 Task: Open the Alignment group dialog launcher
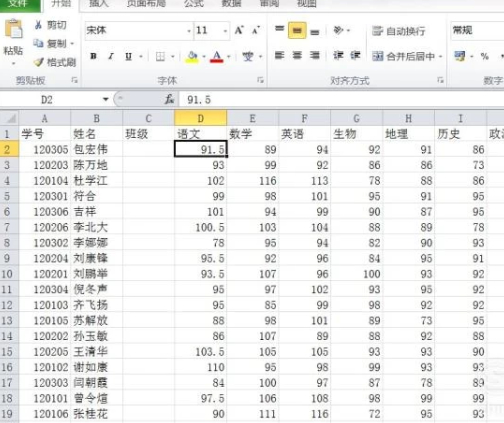pyautogui.click(x=440, y=80)
